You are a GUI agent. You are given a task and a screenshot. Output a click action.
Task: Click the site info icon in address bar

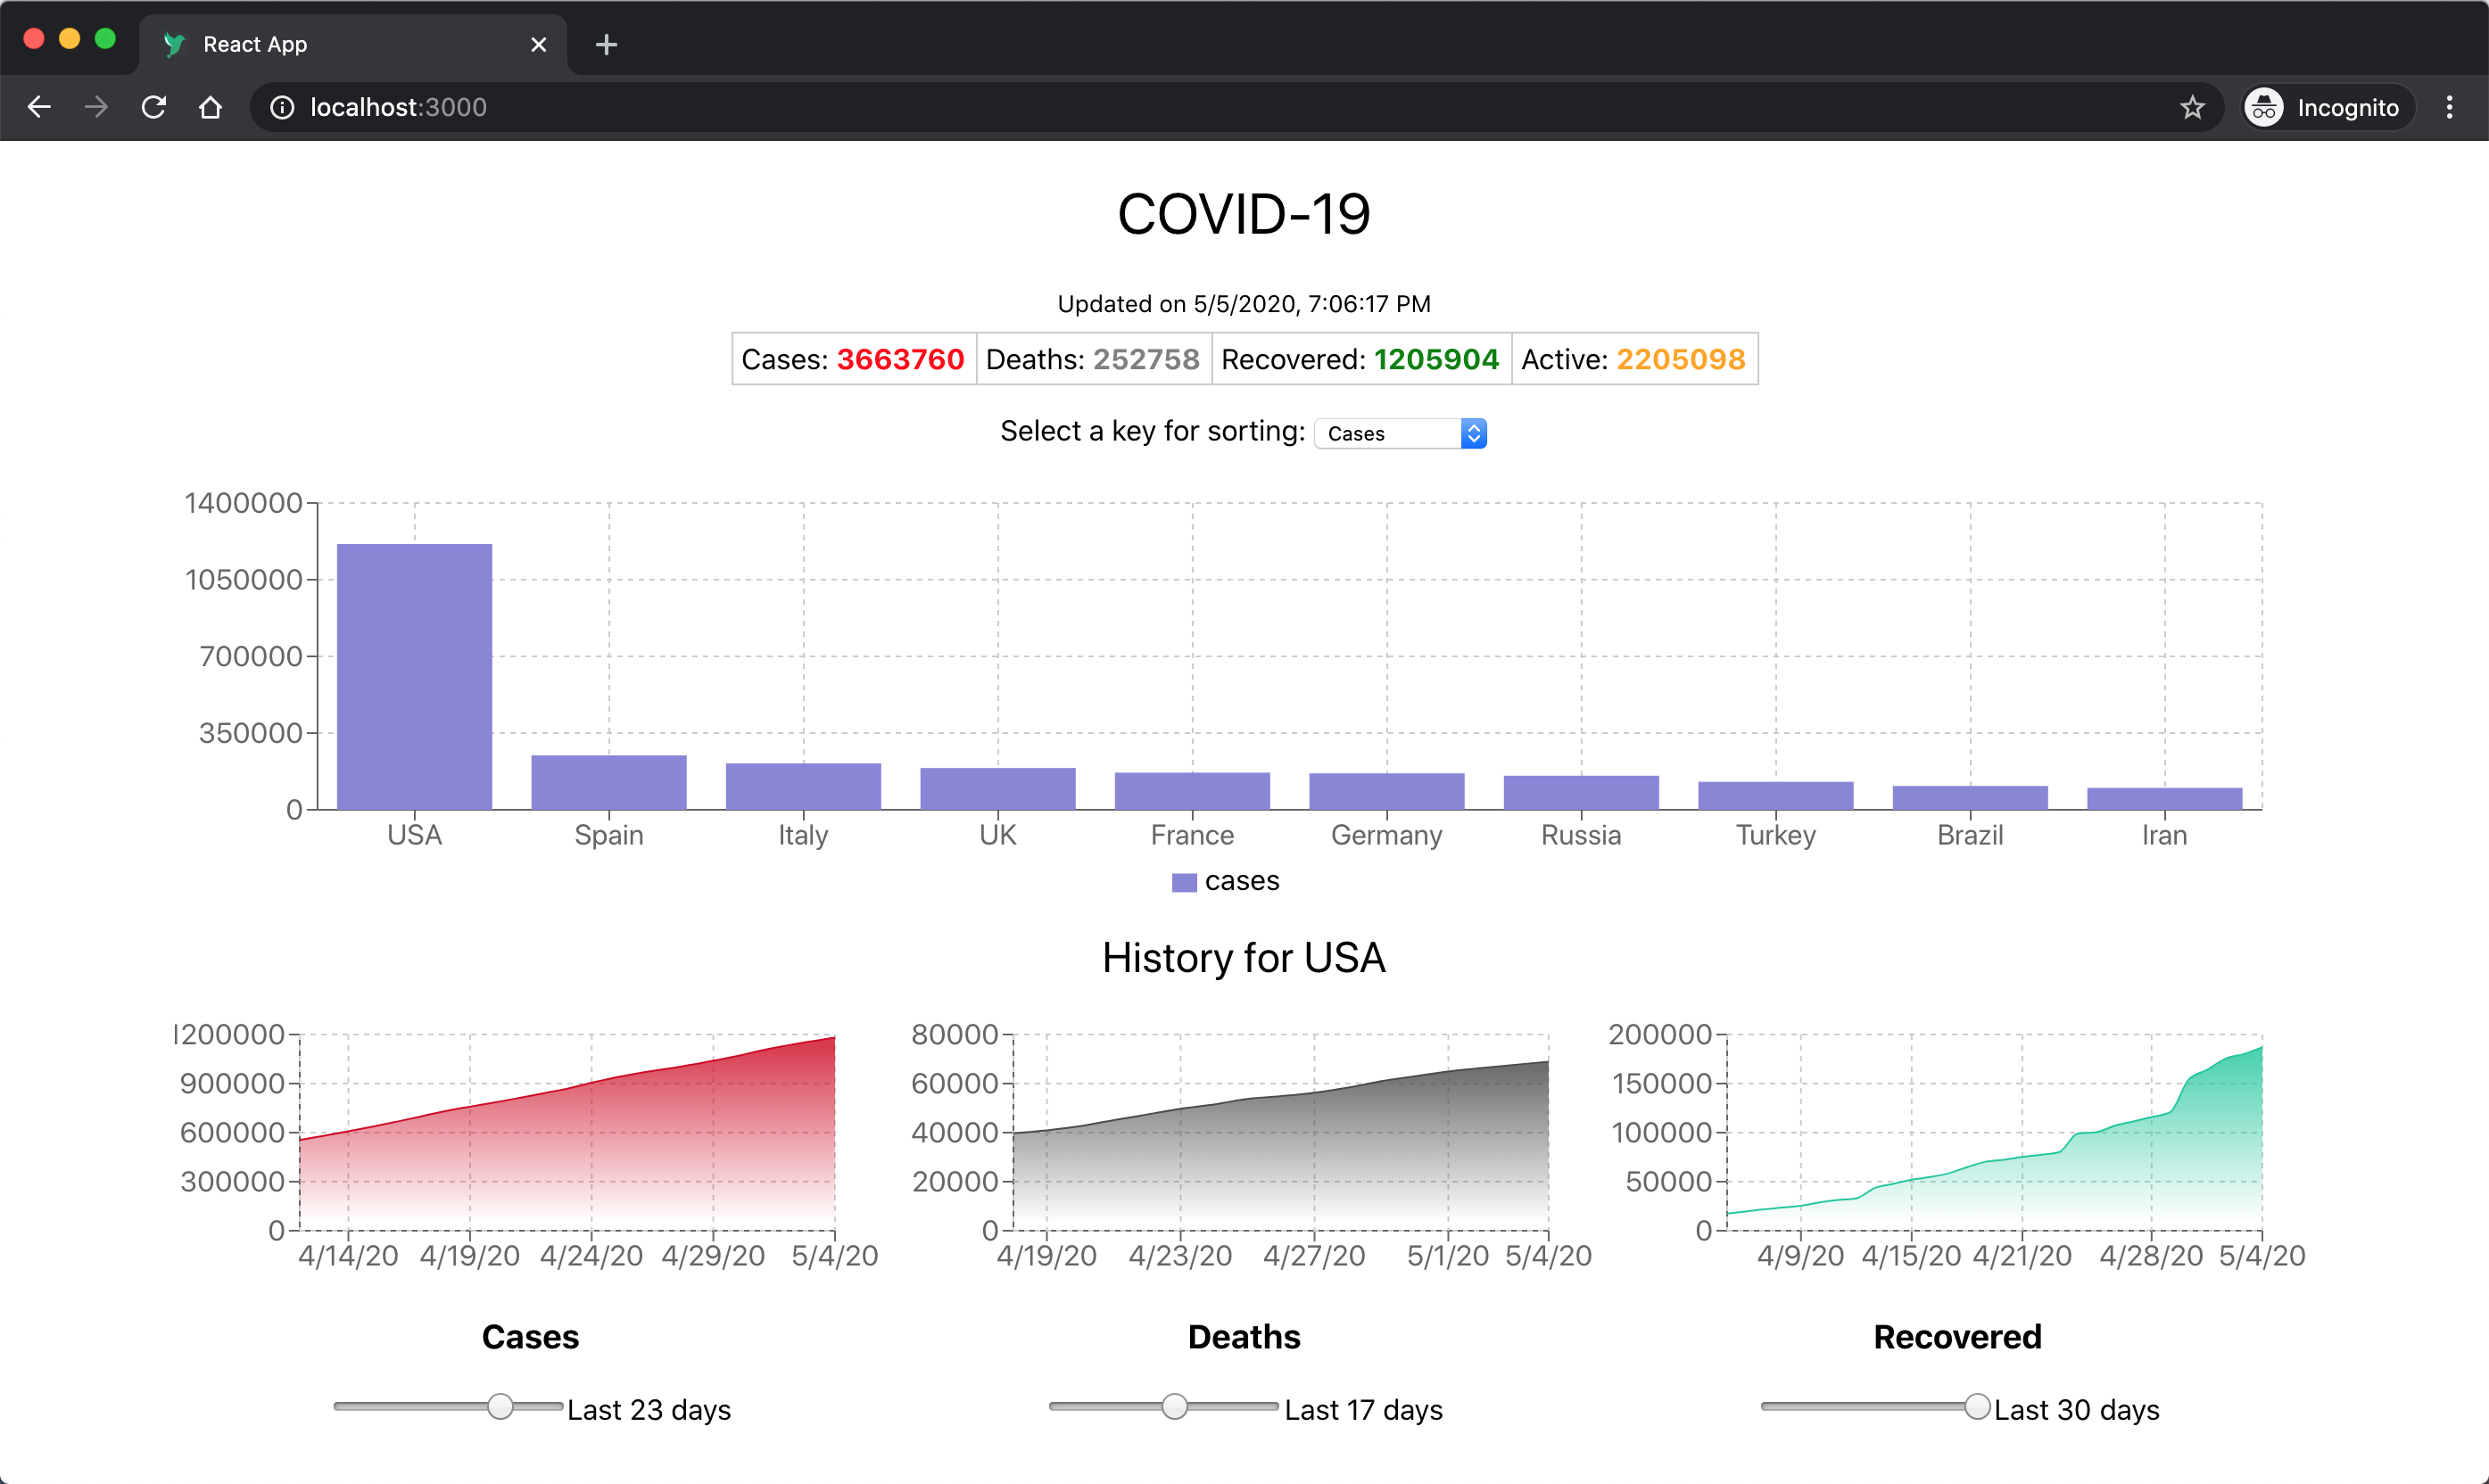(x=282, y=107)
